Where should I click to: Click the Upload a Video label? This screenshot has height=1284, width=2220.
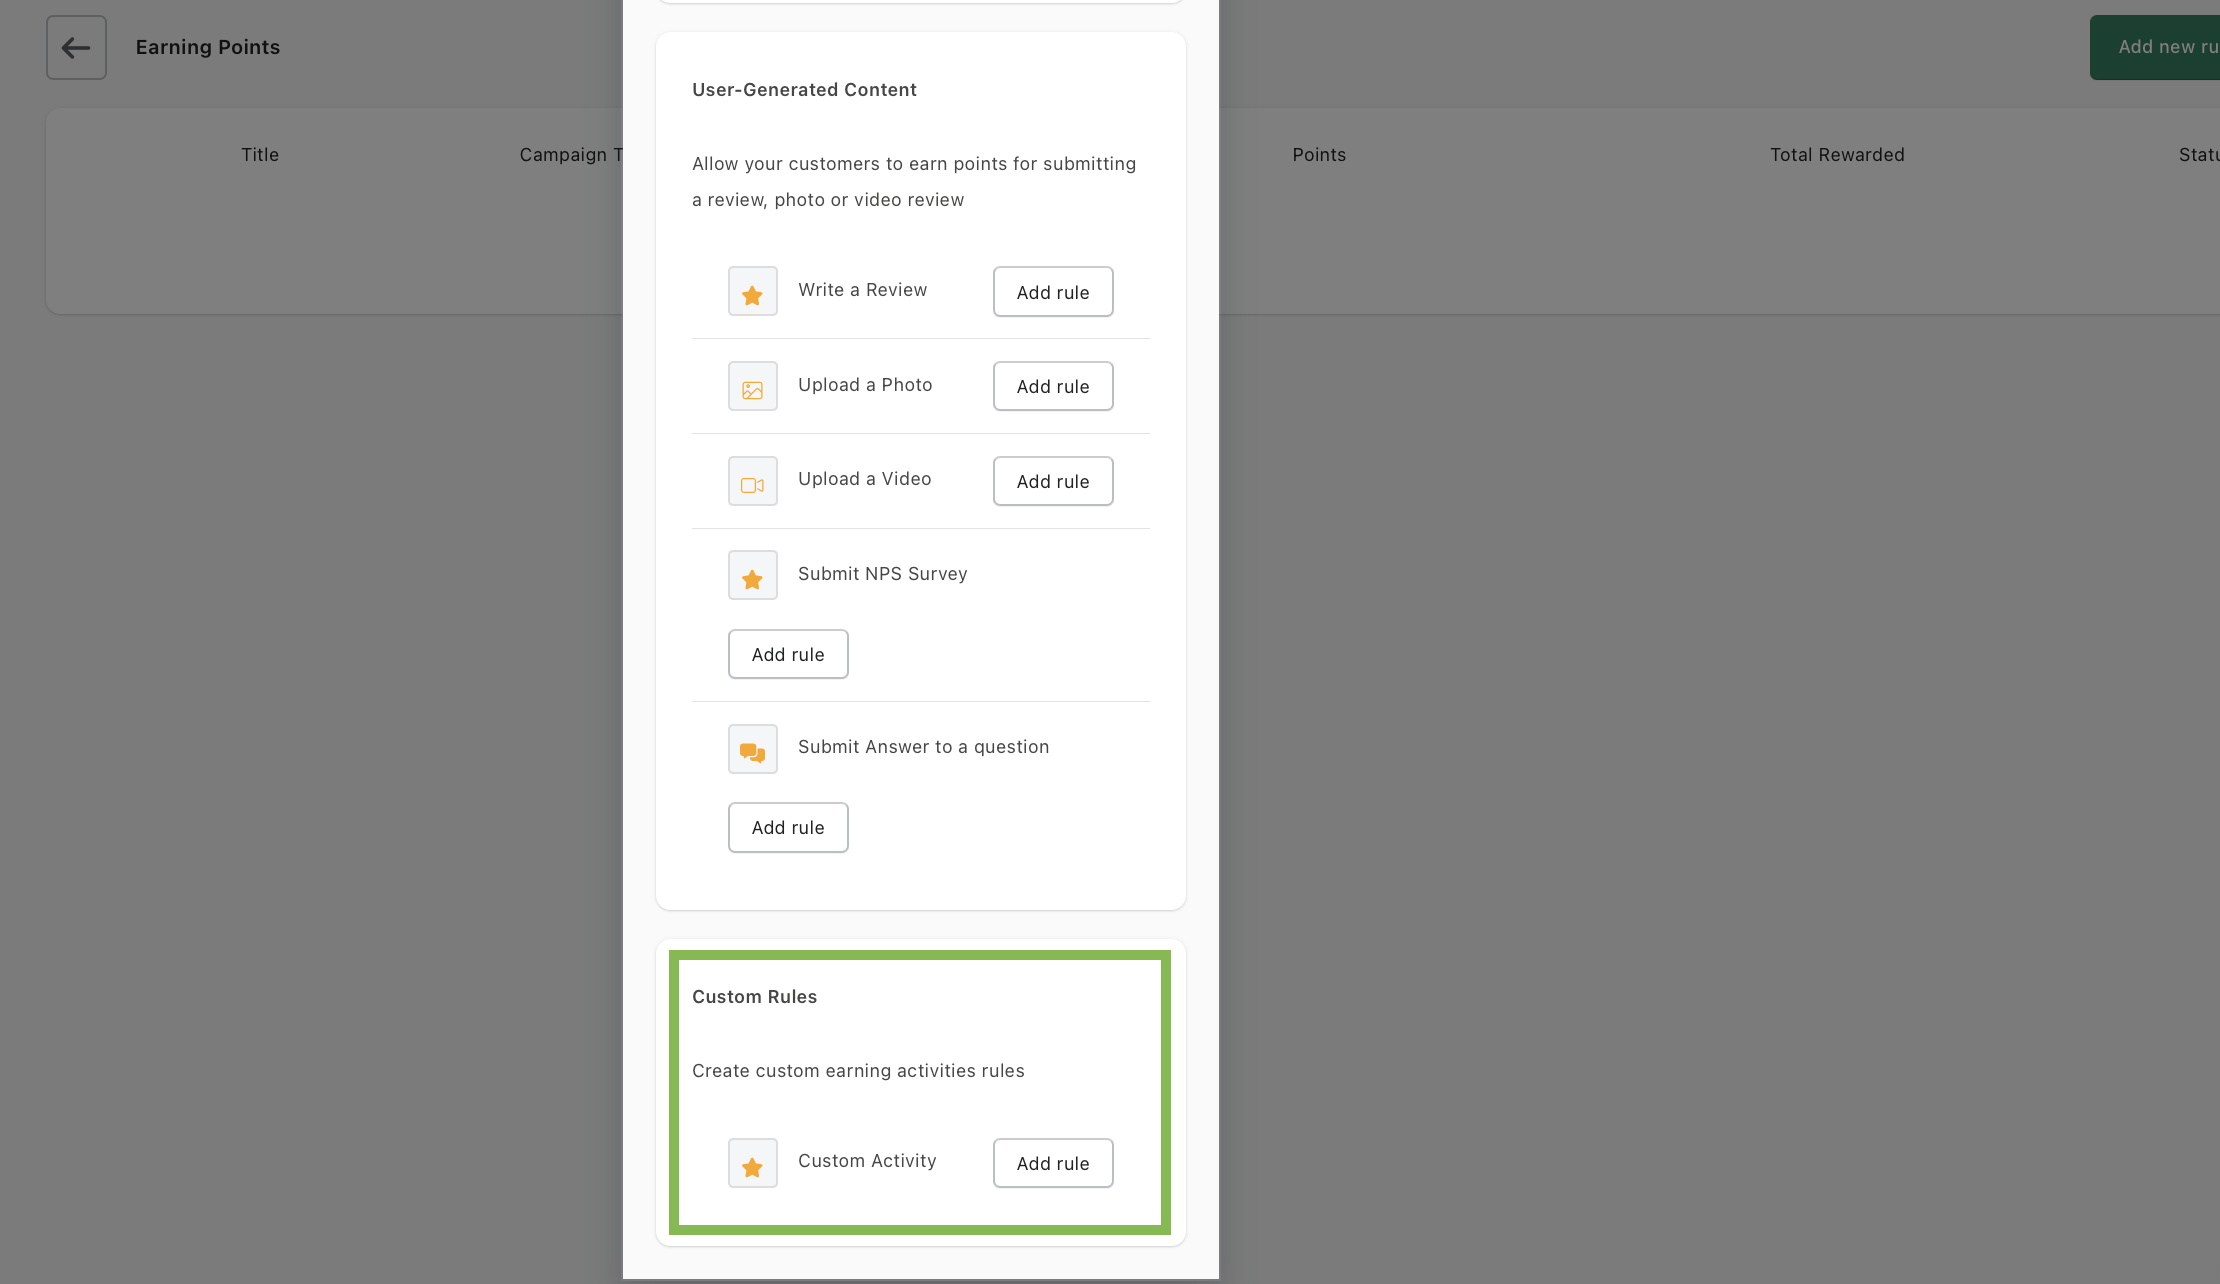[x=864, y=479]
